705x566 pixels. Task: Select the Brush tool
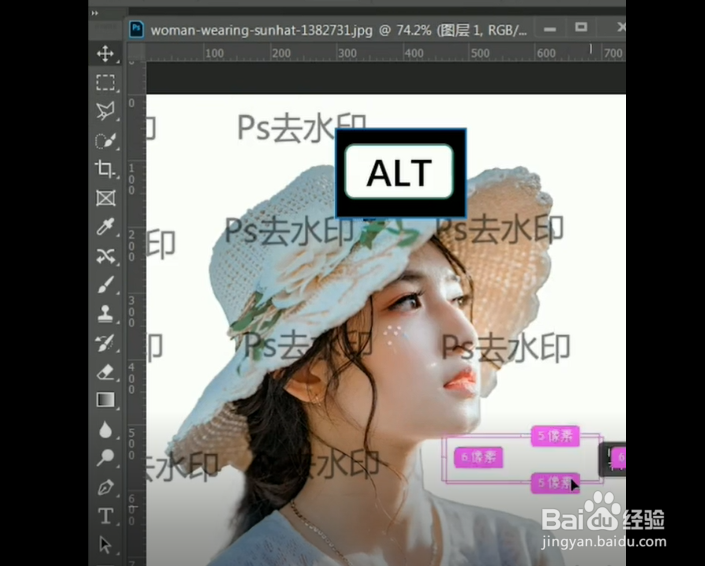[x=105, y=285]
